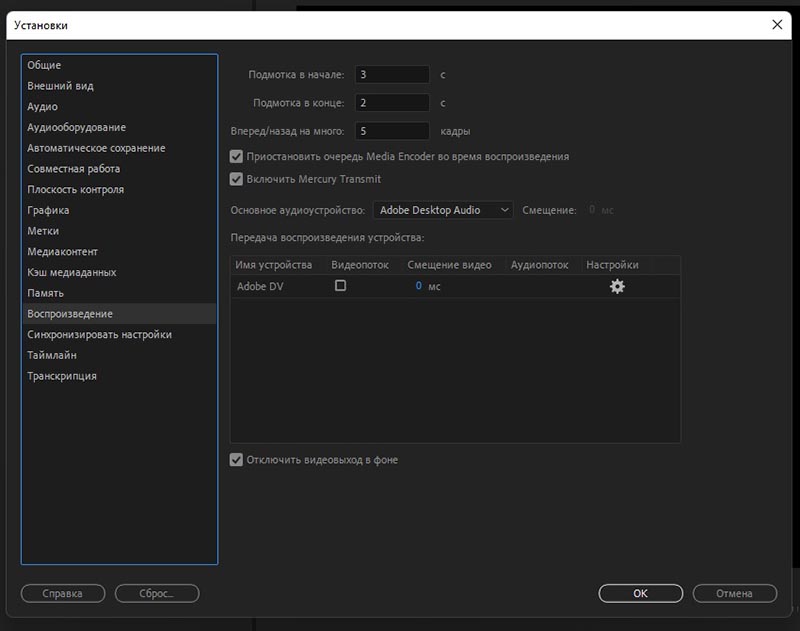Click the Отмена button
Image resolution: width=800 pixels, height=631 pixels.
734,593
